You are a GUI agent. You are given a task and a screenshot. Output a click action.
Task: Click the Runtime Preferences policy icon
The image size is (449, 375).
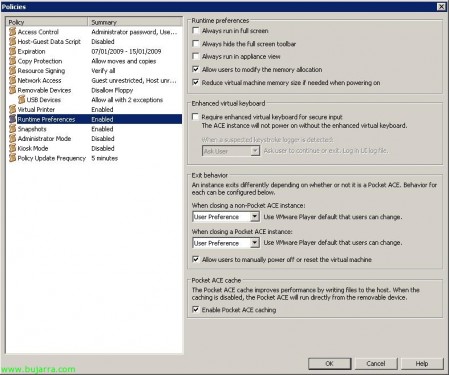[12, 119]
